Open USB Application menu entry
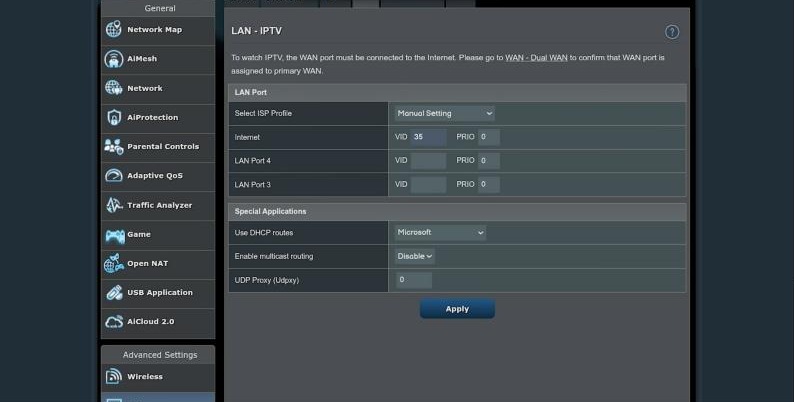Screen dimensions: 794x402 coord(158,293)
